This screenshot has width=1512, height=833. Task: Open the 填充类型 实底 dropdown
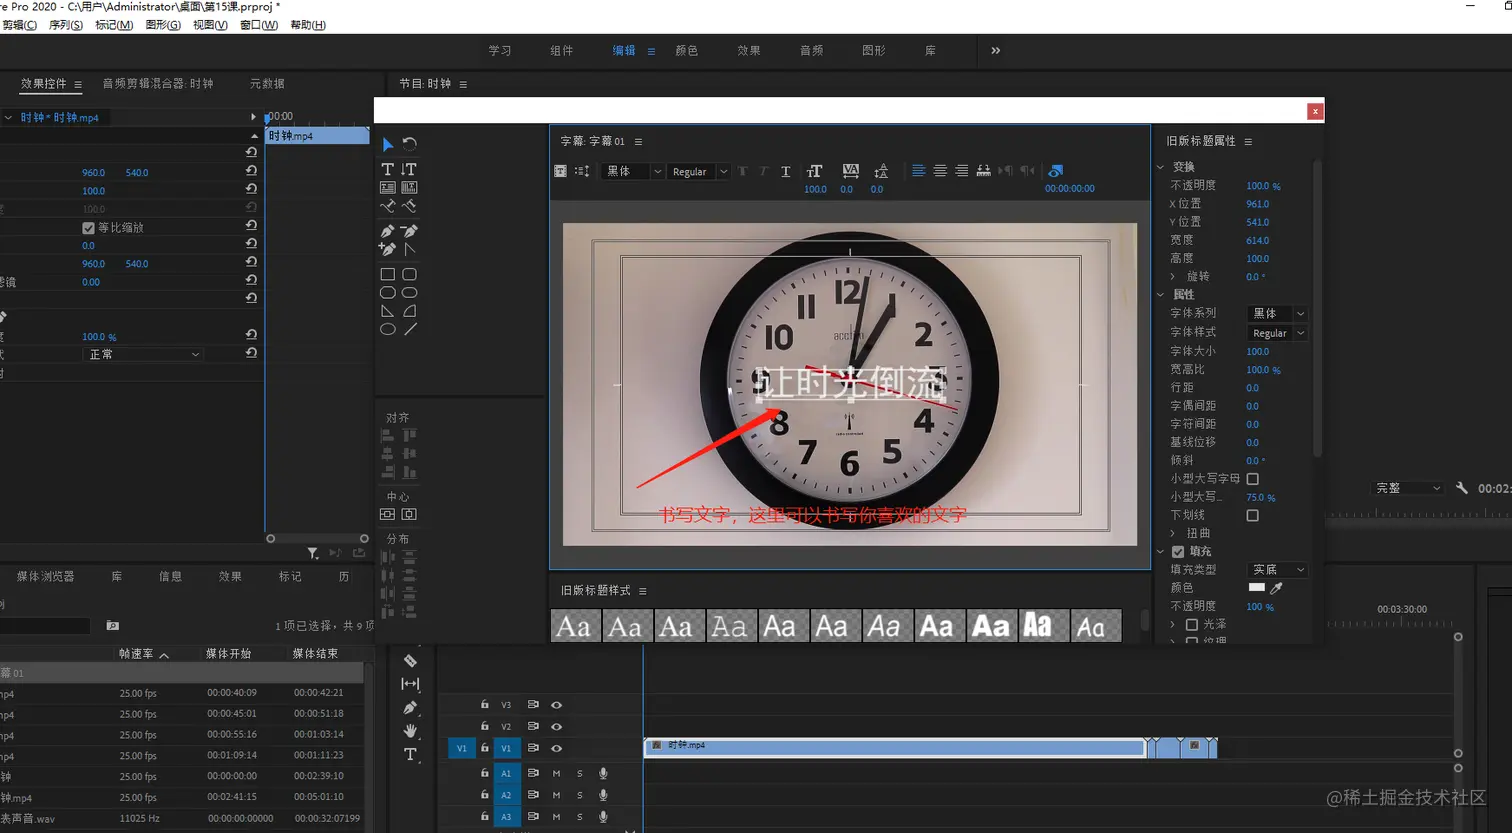click(x=1277, y=569)
